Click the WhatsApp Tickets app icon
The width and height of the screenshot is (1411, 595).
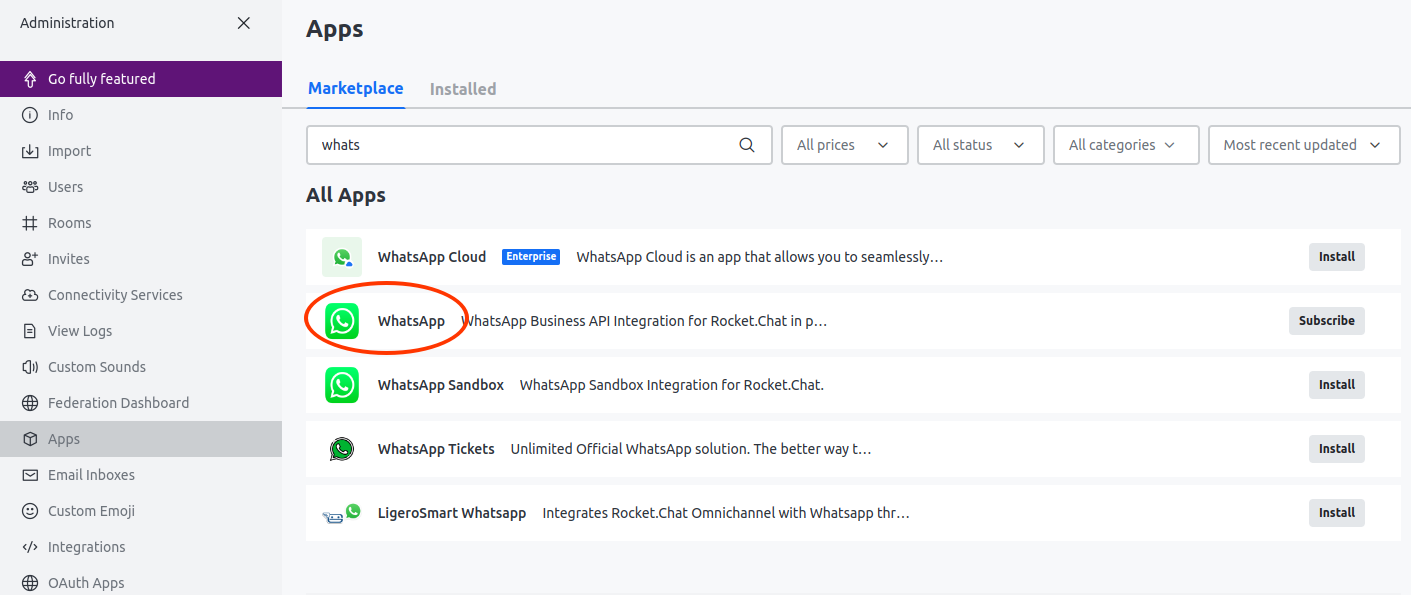[342, 449]
